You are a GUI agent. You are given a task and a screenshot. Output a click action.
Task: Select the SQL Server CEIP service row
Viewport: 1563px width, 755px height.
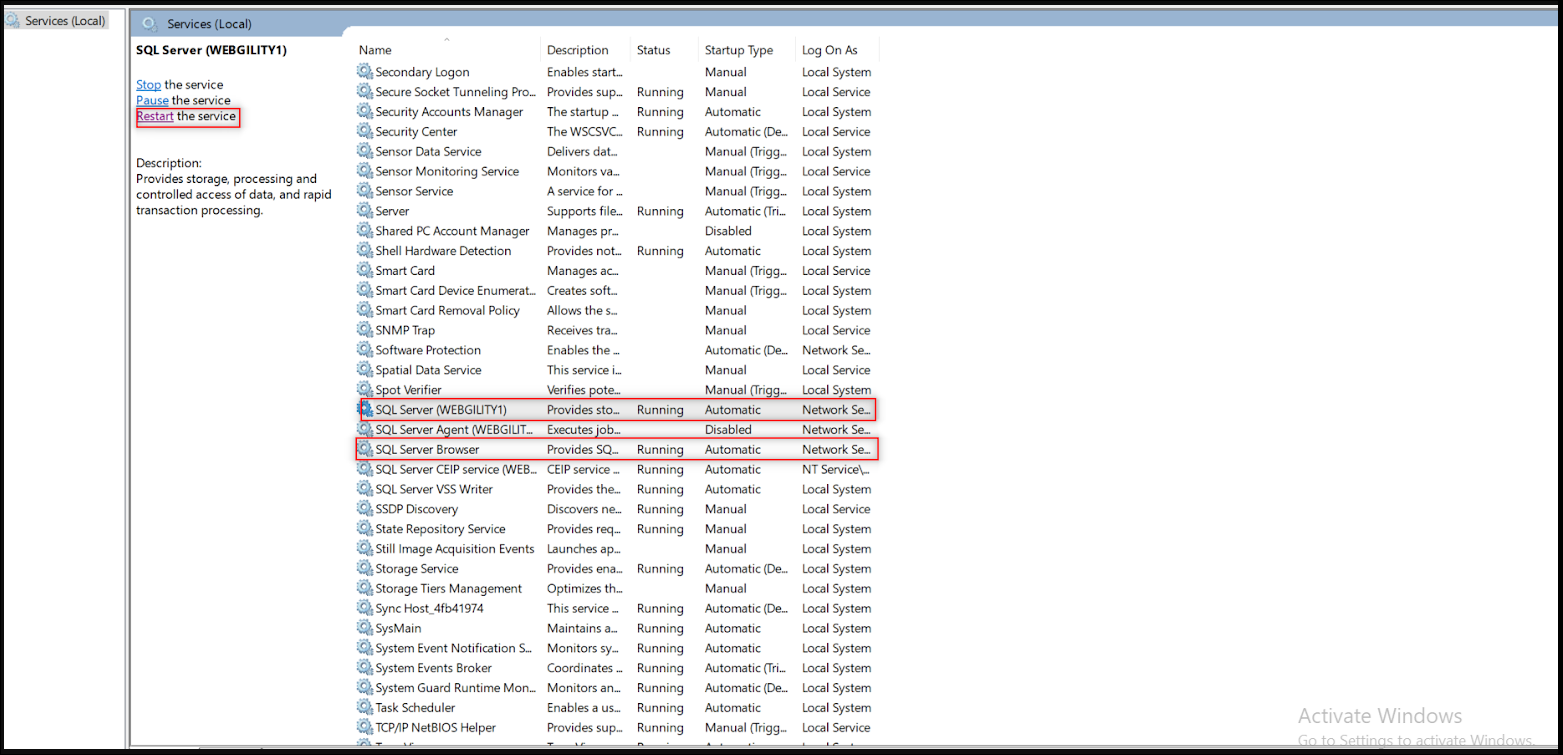coord(617,469)
